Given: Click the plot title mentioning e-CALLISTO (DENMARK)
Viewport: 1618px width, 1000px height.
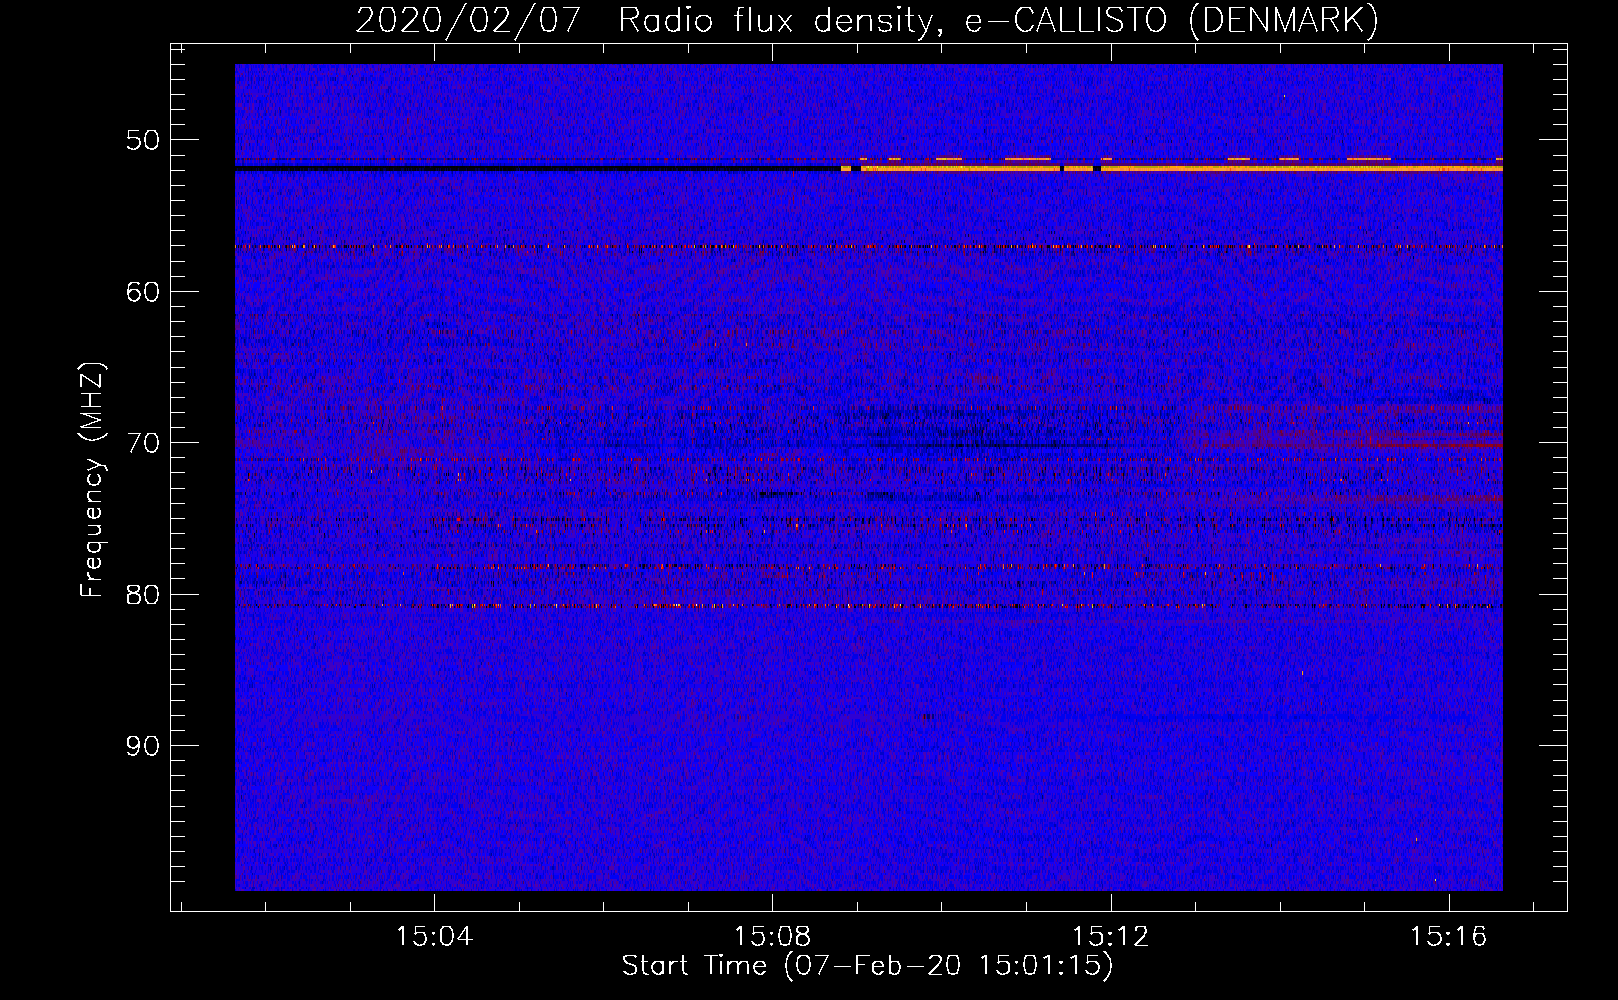Looking at the screenshot, I should (x=867, y=20).
